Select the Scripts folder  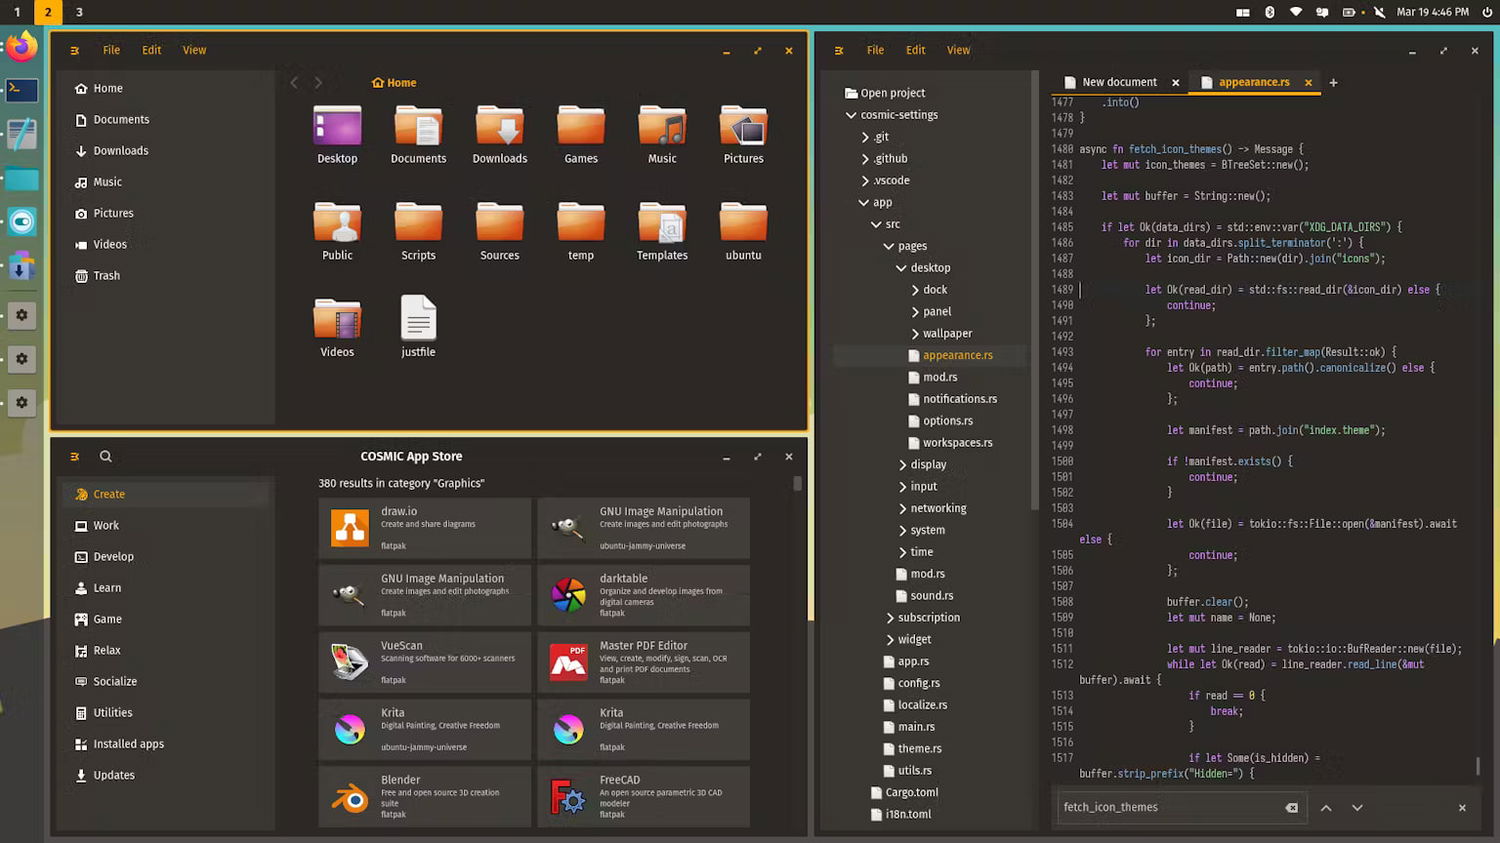(418, 231)
